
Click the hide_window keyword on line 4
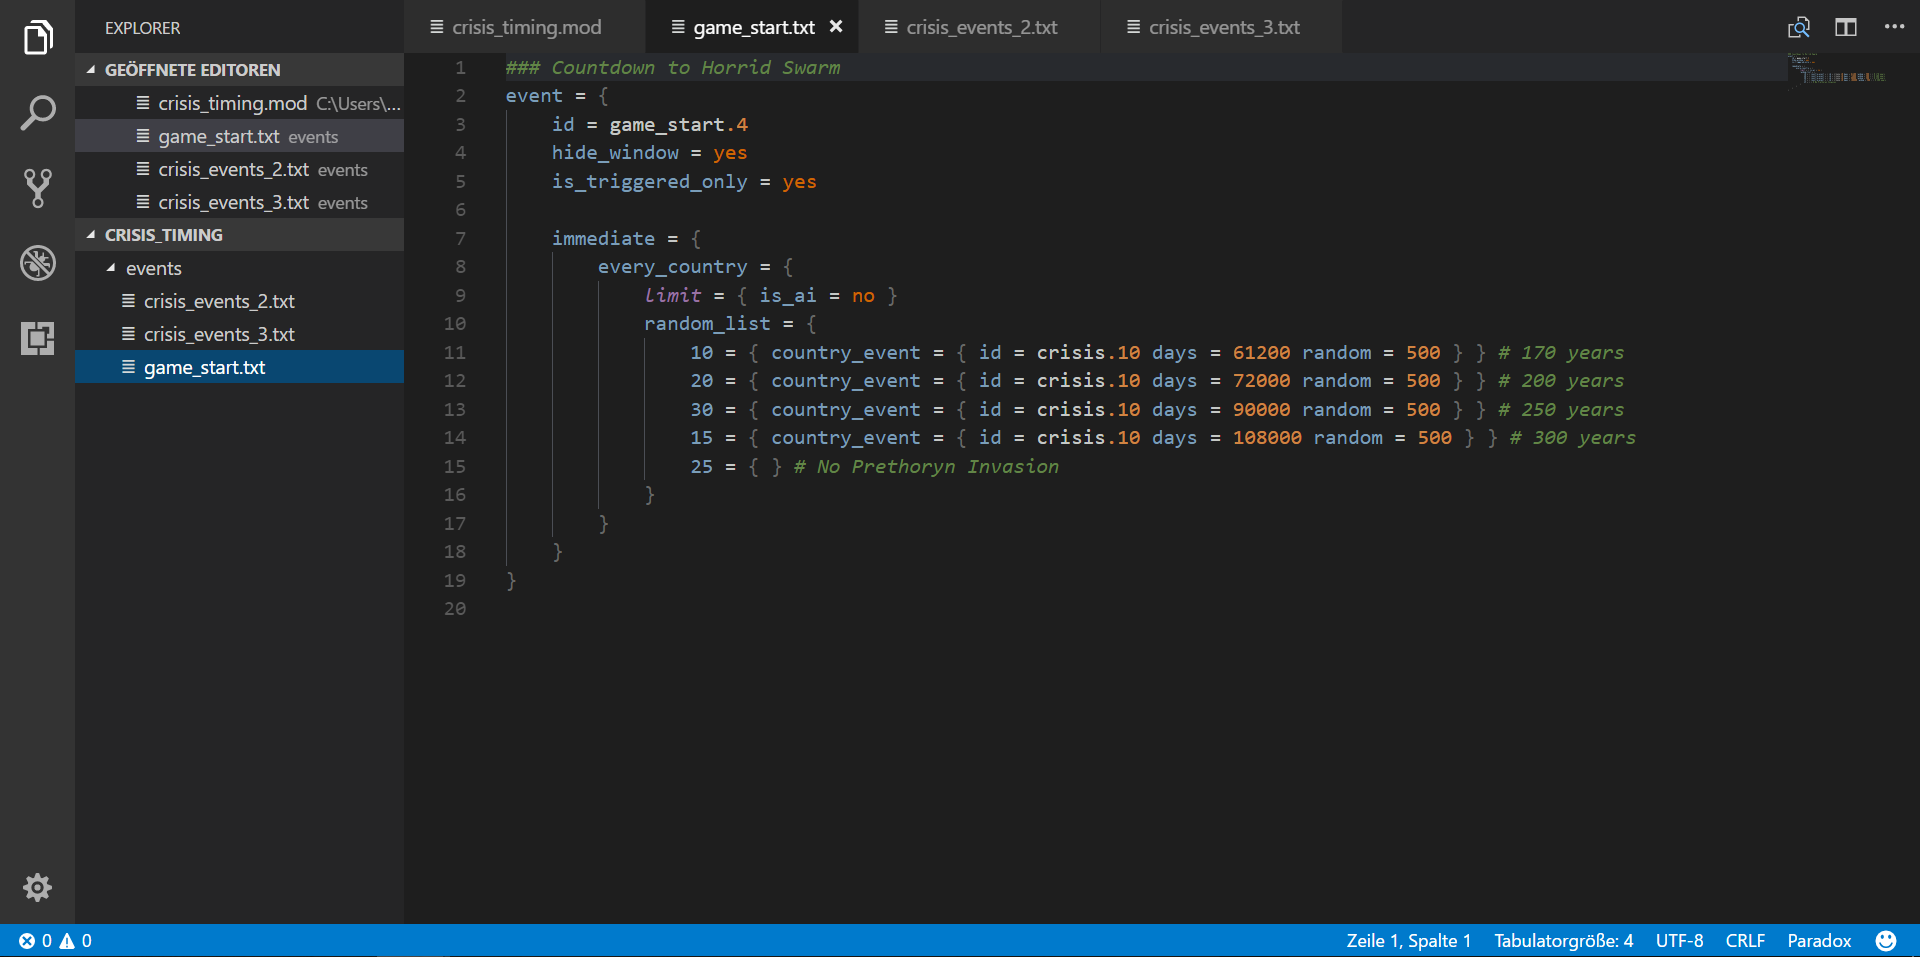(x=615, y=153)
